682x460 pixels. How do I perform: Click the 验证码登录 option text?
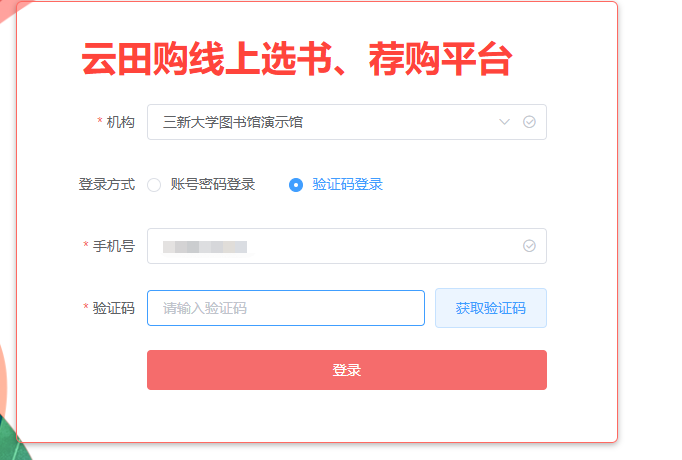tap(348, 185)
